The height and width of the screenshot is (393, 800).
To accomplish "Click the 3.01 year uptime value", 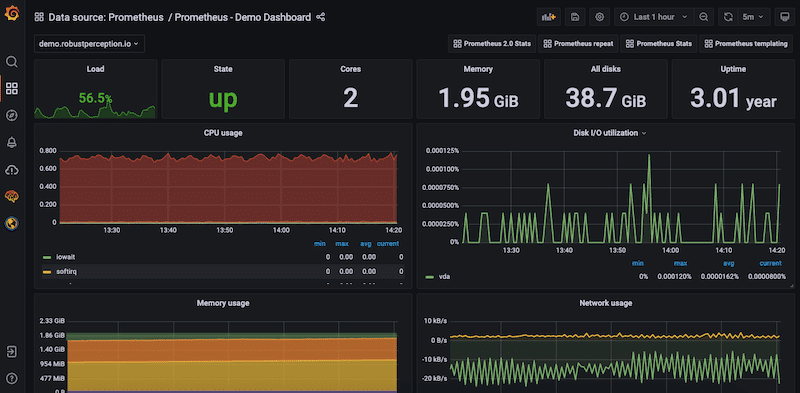I will [x=733, y=98].
